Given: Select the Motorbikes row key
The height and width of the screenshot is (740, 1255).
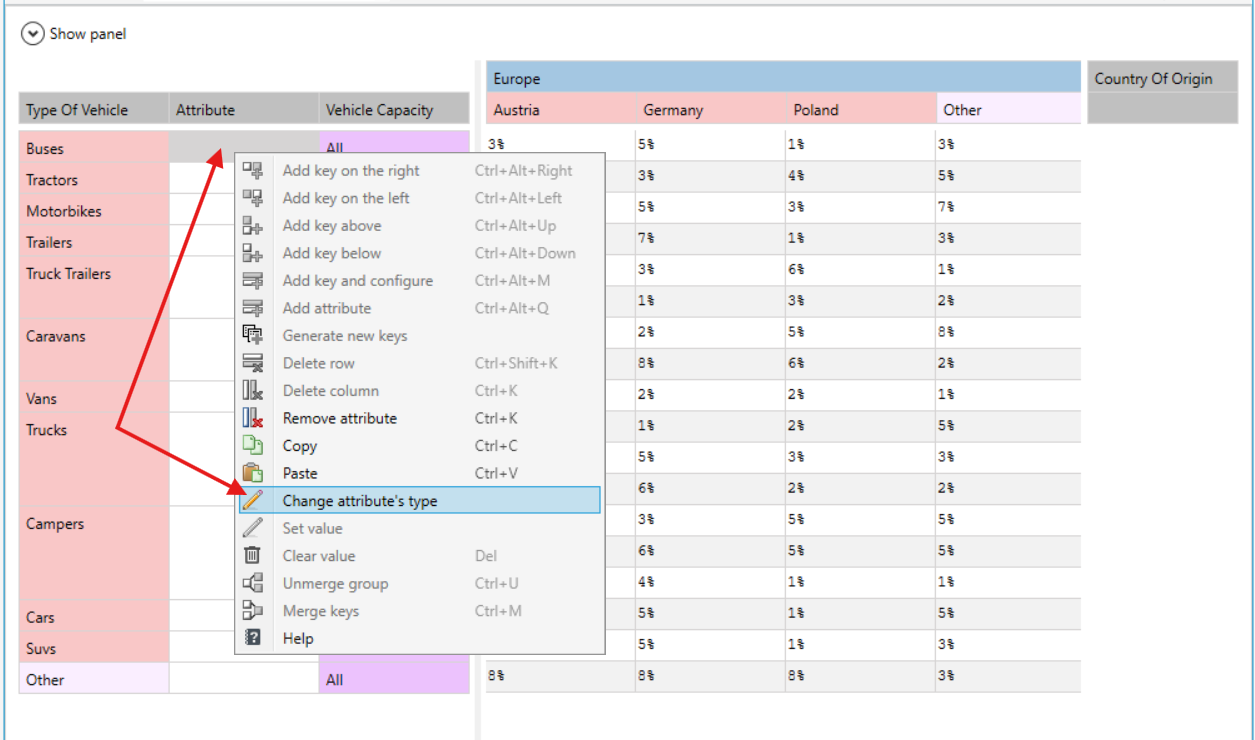Looking at the screenshot, I should [x=94, y=211].
